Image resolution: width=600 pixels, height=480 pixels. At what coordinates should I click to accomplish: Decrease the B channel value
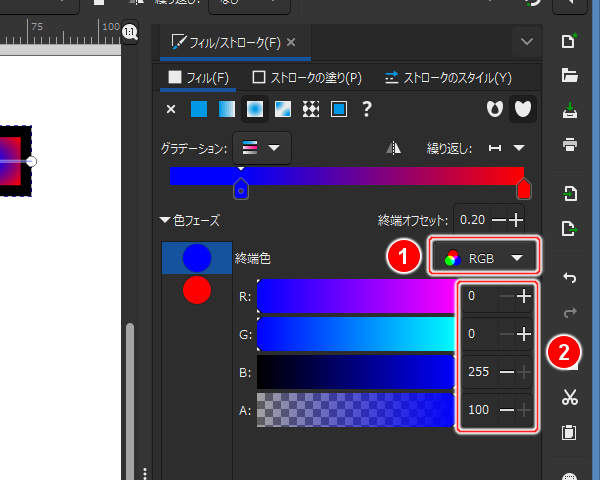coord(507,372)
